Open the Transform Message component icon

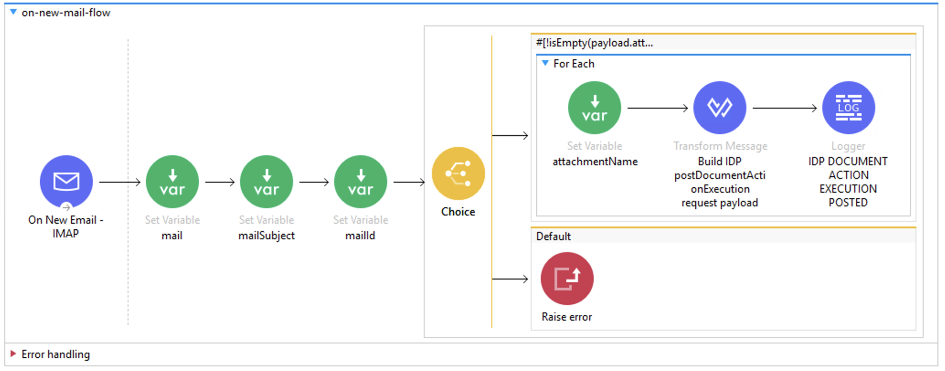click(720, 108)
